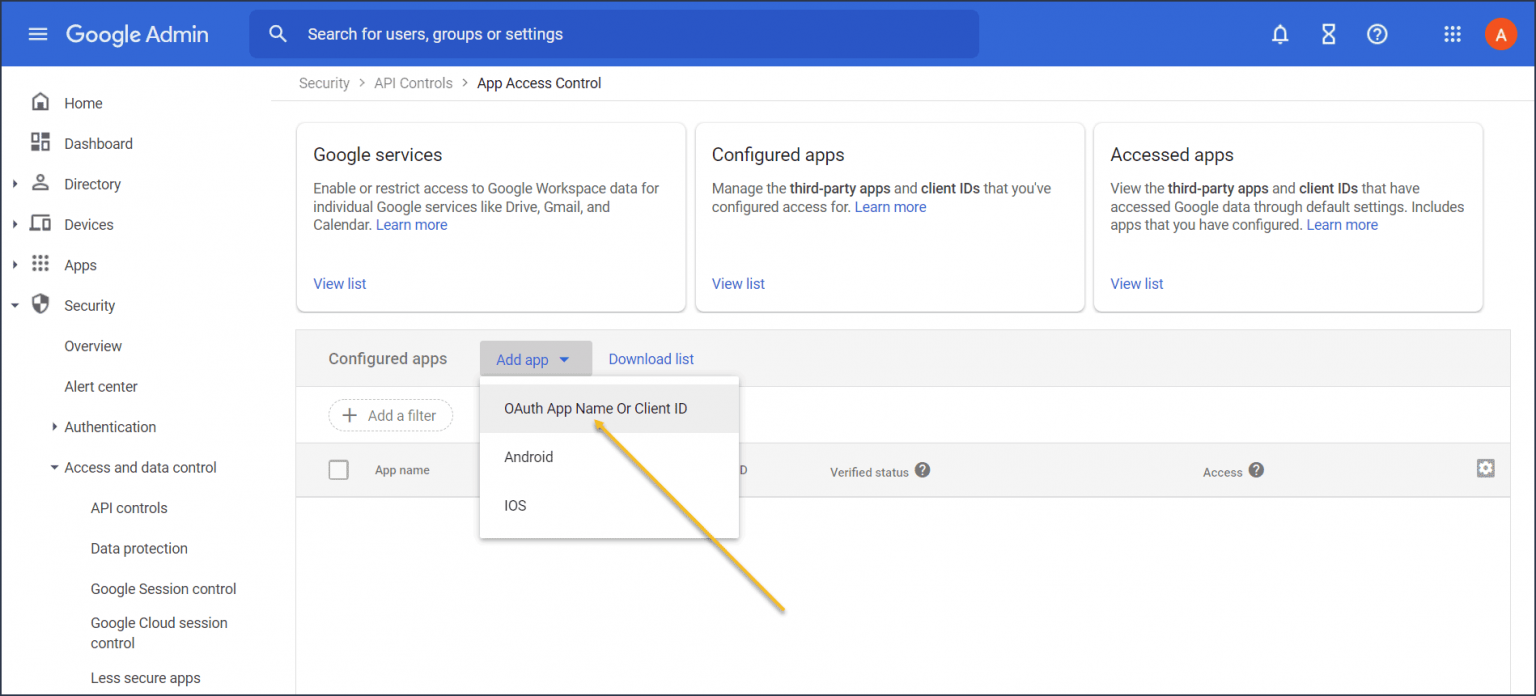The height and width of the screenshot is (696, 1536).
Task: Open Alert center
Action: point(101,386)
